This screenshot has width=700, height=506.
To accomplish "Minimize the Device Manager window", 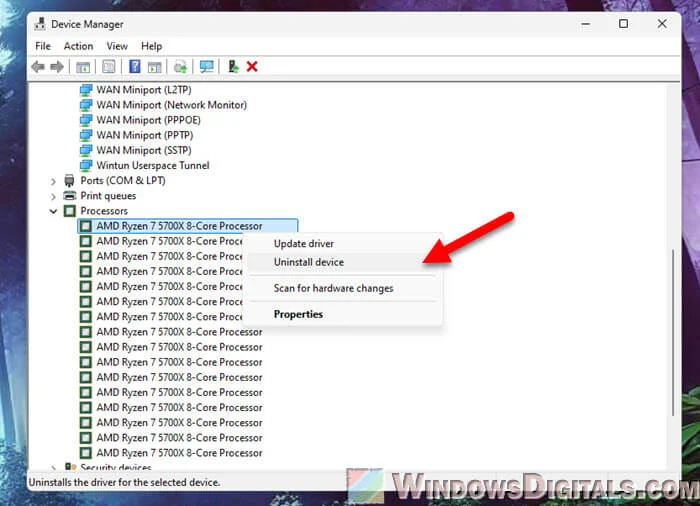I will pos(586,24).
